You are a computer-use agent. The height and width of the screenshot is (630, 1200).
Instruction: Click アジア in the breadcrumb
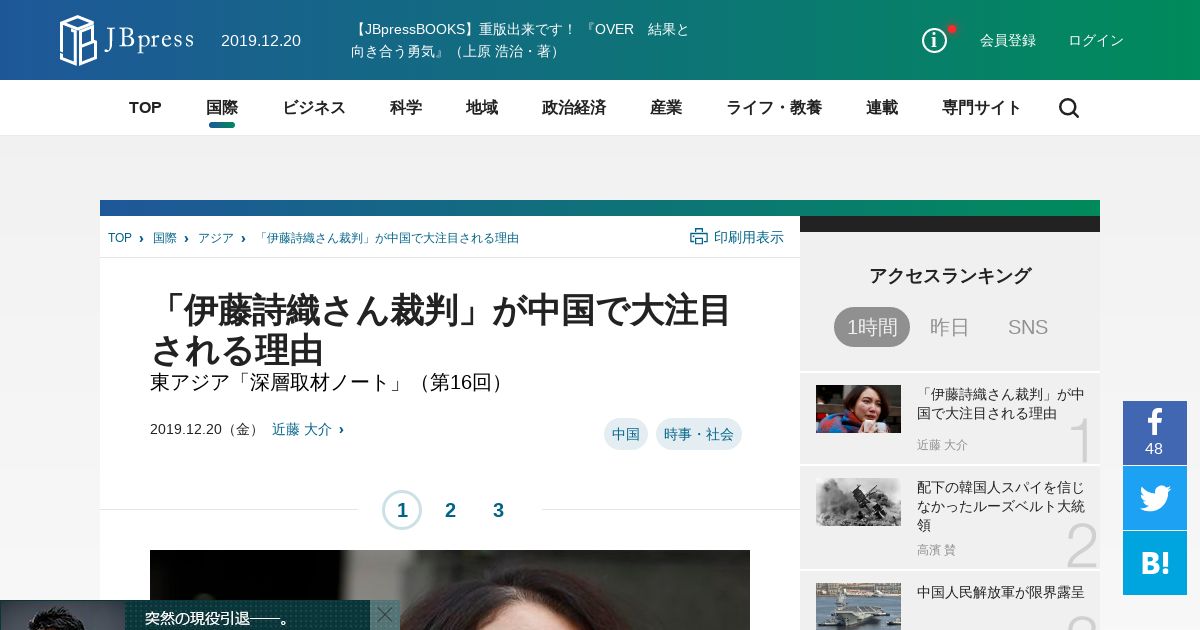tap(216, 238)
